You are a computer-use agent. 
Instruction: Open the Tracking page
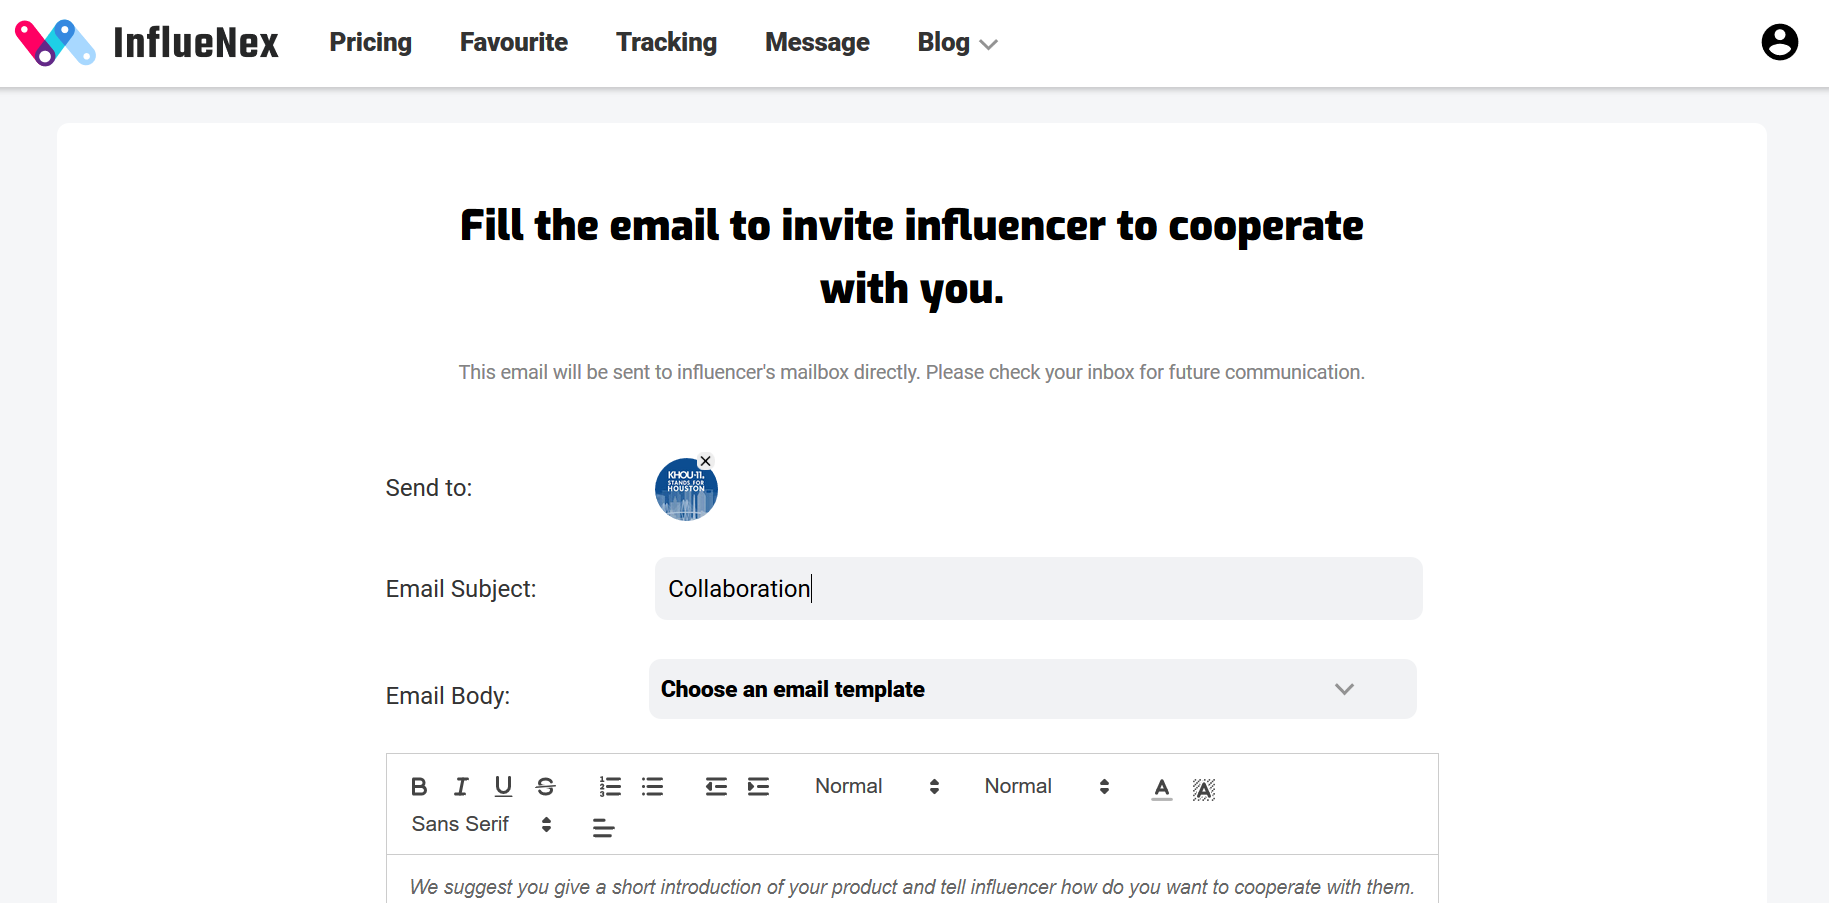pyautogui.click(x=666, y=42)
